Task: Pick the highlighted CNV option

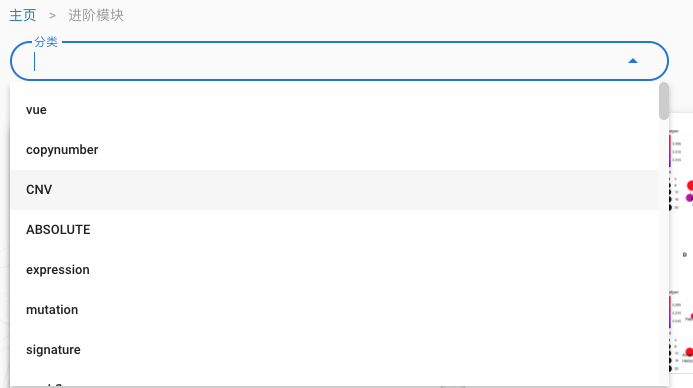Action: 334,190
